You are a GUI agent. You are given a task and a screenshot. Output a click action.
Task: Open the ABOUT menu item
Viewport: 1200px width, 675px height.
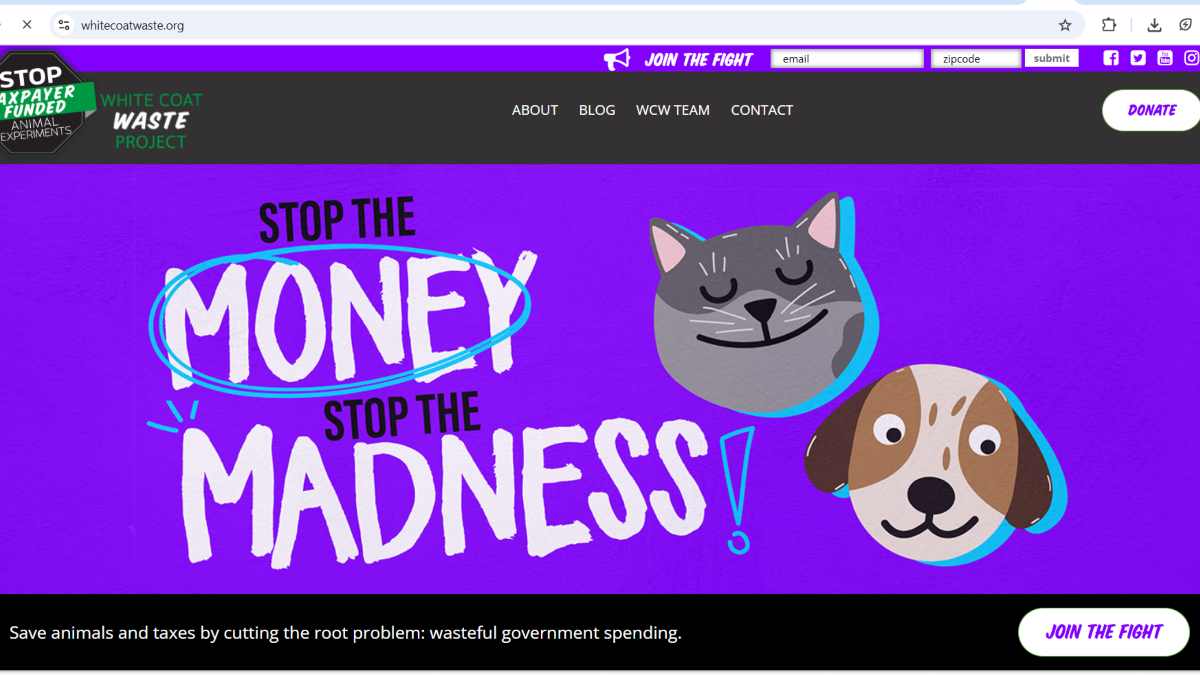click(535, 110)
